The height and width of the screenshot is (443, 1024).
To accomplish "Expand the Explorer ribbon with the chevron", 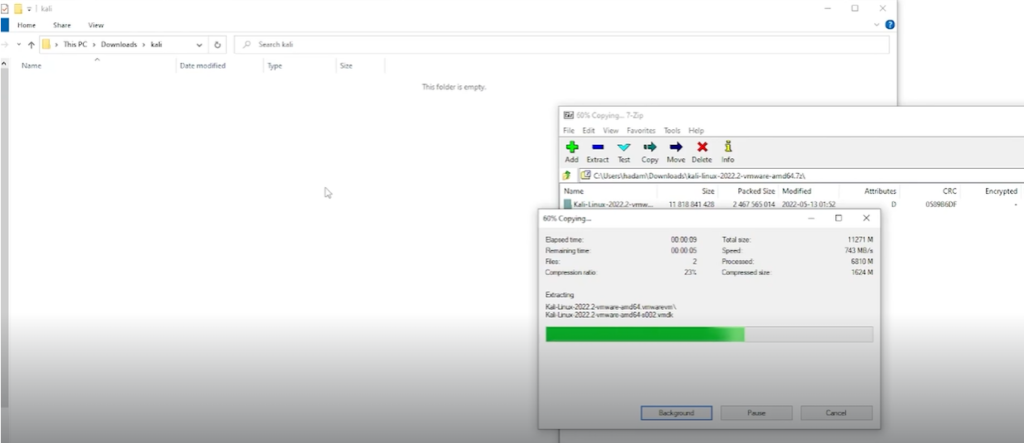I will (876, 25).
